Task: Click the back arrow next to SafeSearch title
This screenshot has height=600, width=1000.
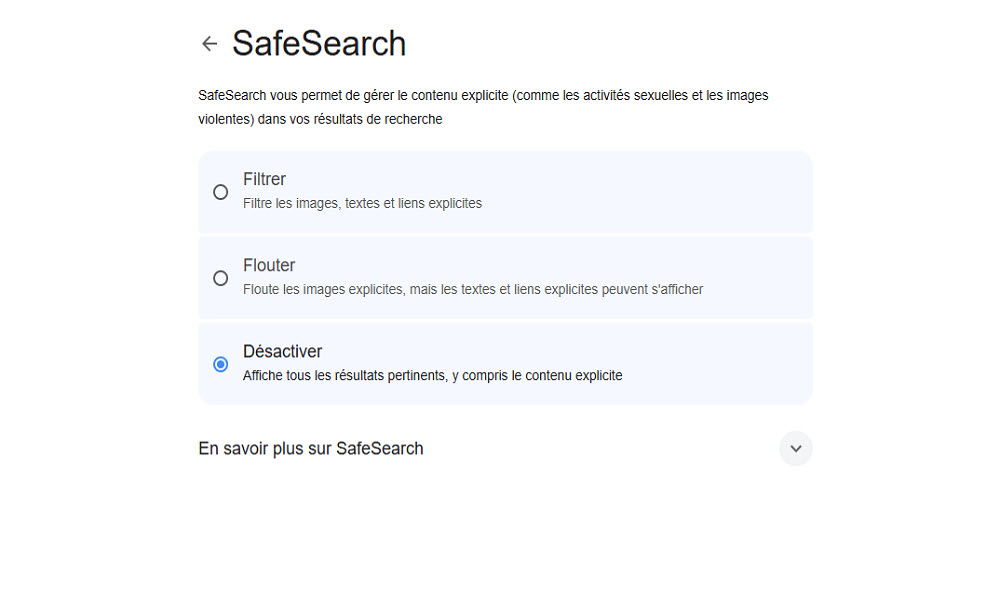Action: 210,43
